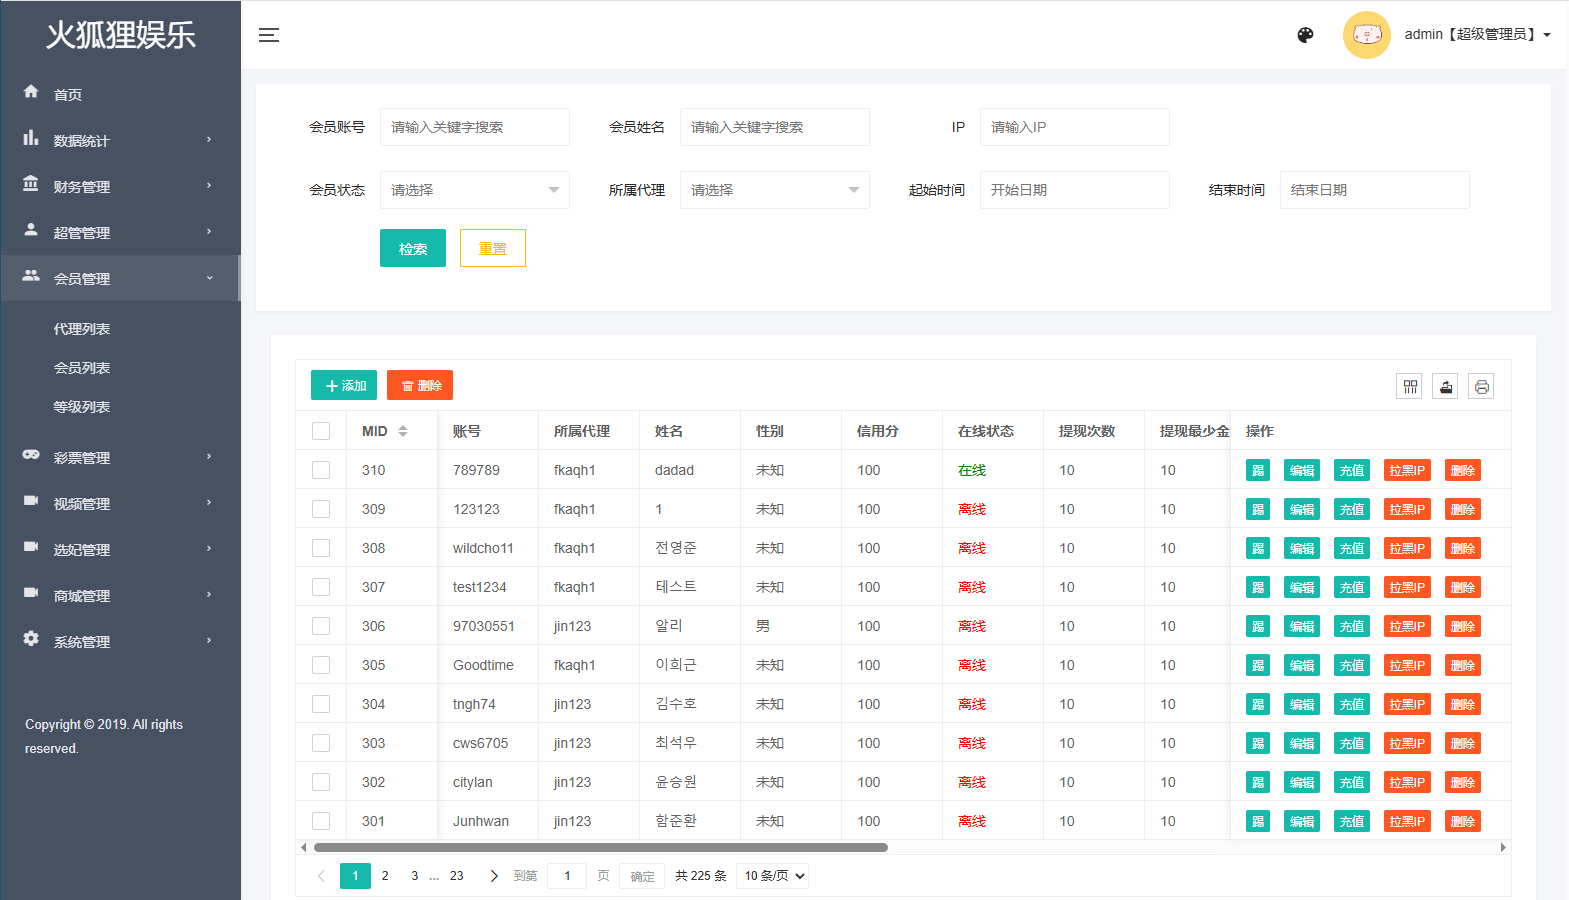The image size is (1569, 900).
Task: Click the 重置 reset button
Action: coord(493,248)
